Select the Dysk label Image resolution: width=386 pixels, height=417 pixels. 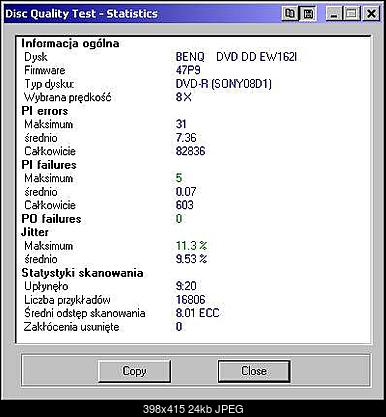click(x=36, y=57)
